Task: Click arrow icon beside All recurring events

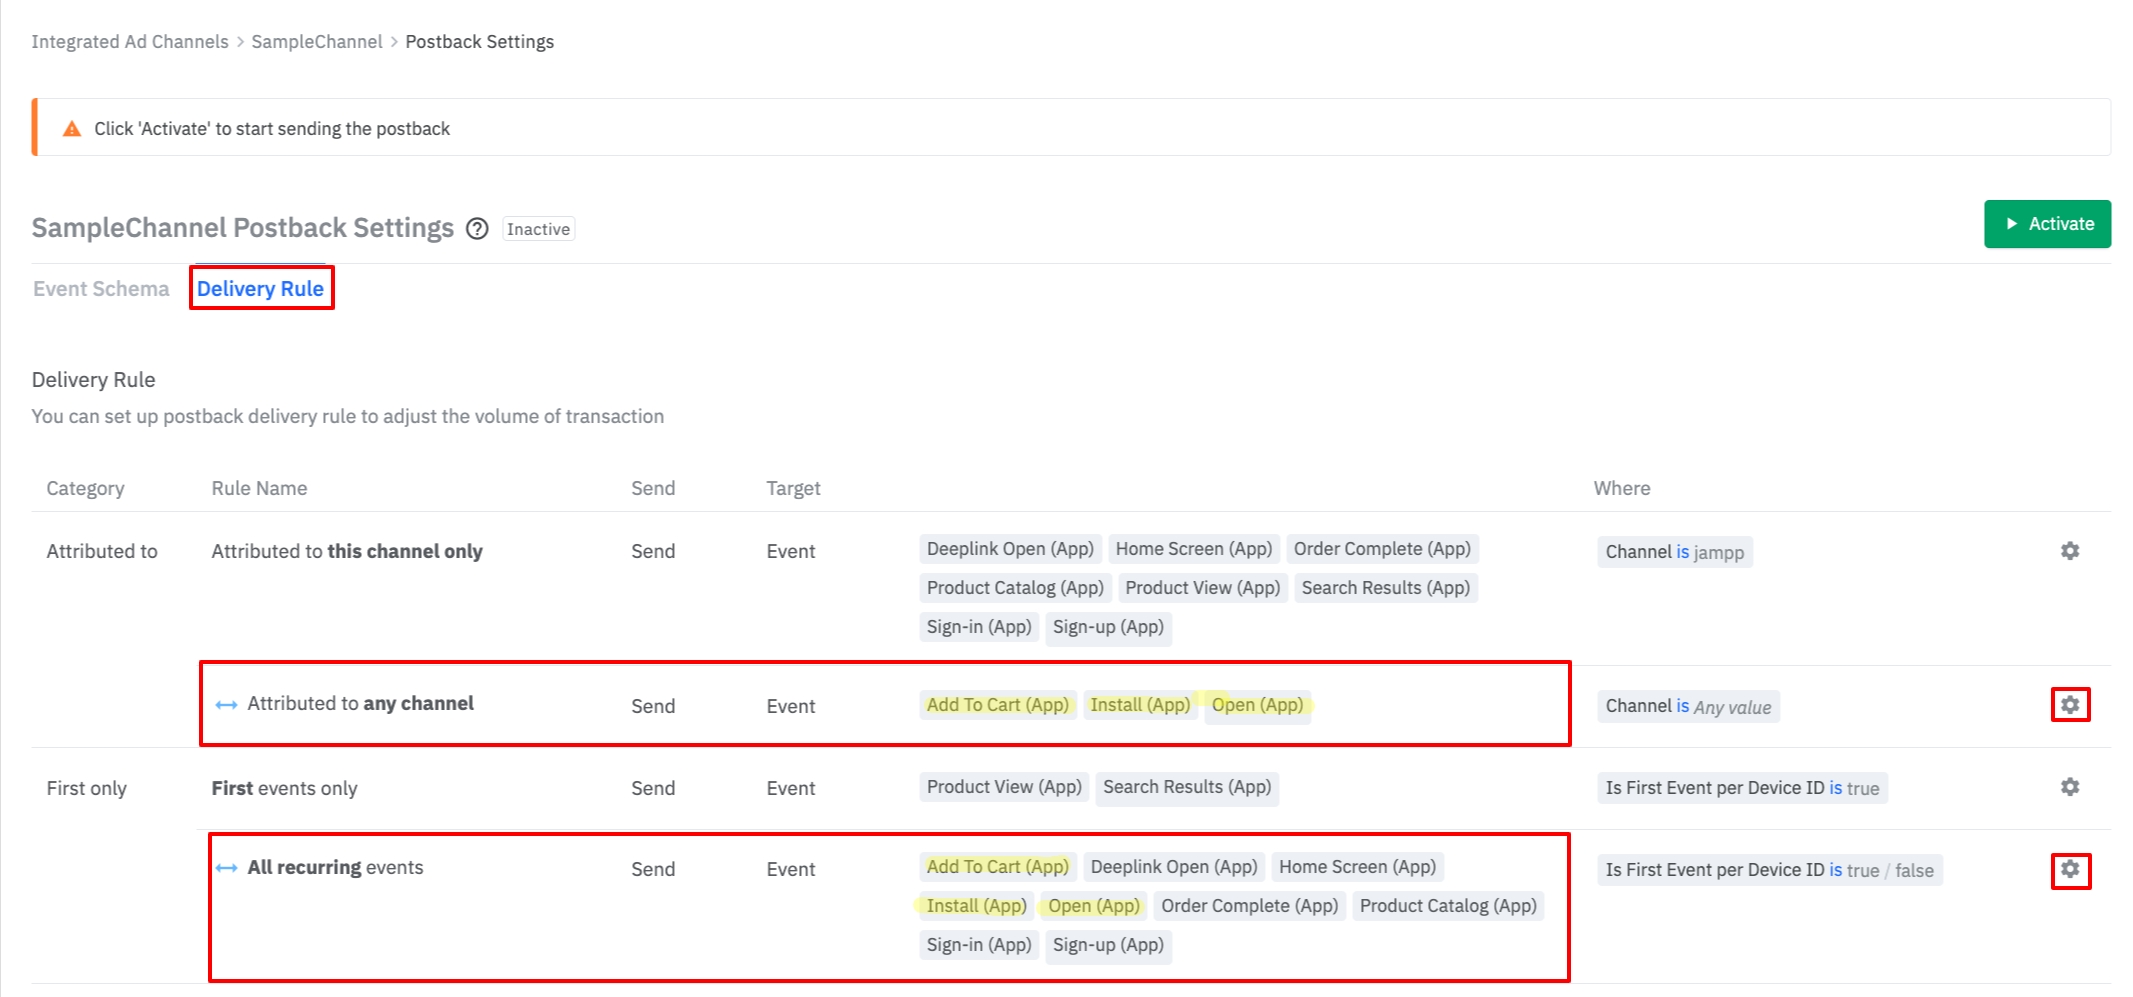Action: (x=226, y=868)
